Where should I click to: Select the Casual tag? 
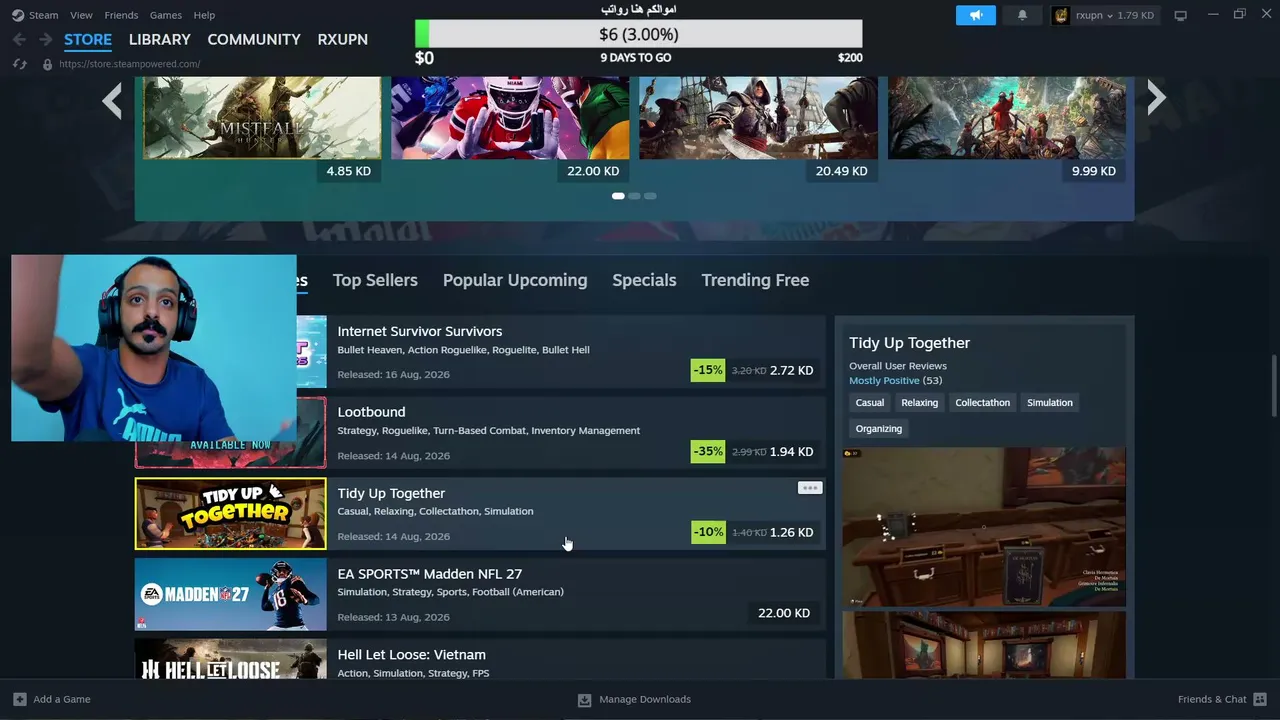pos(870,403)
